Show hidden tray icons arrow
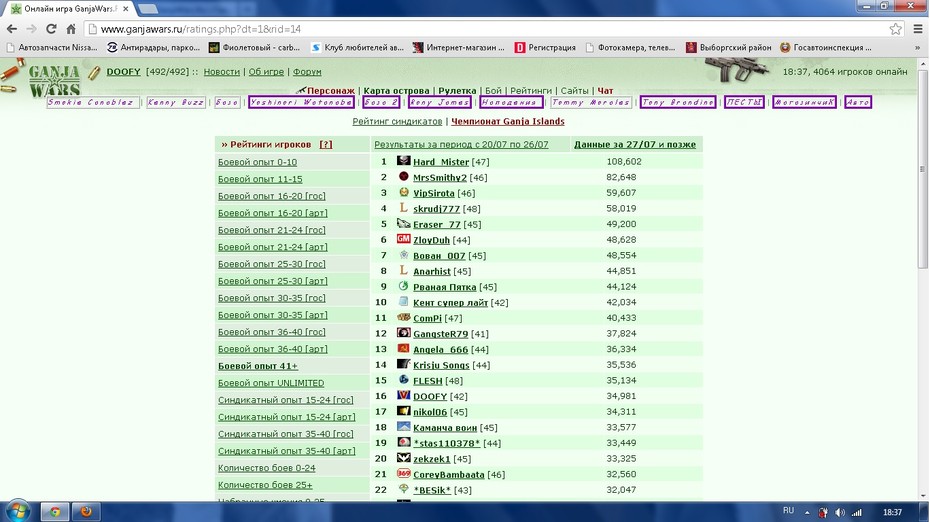 tap(807, 513)
